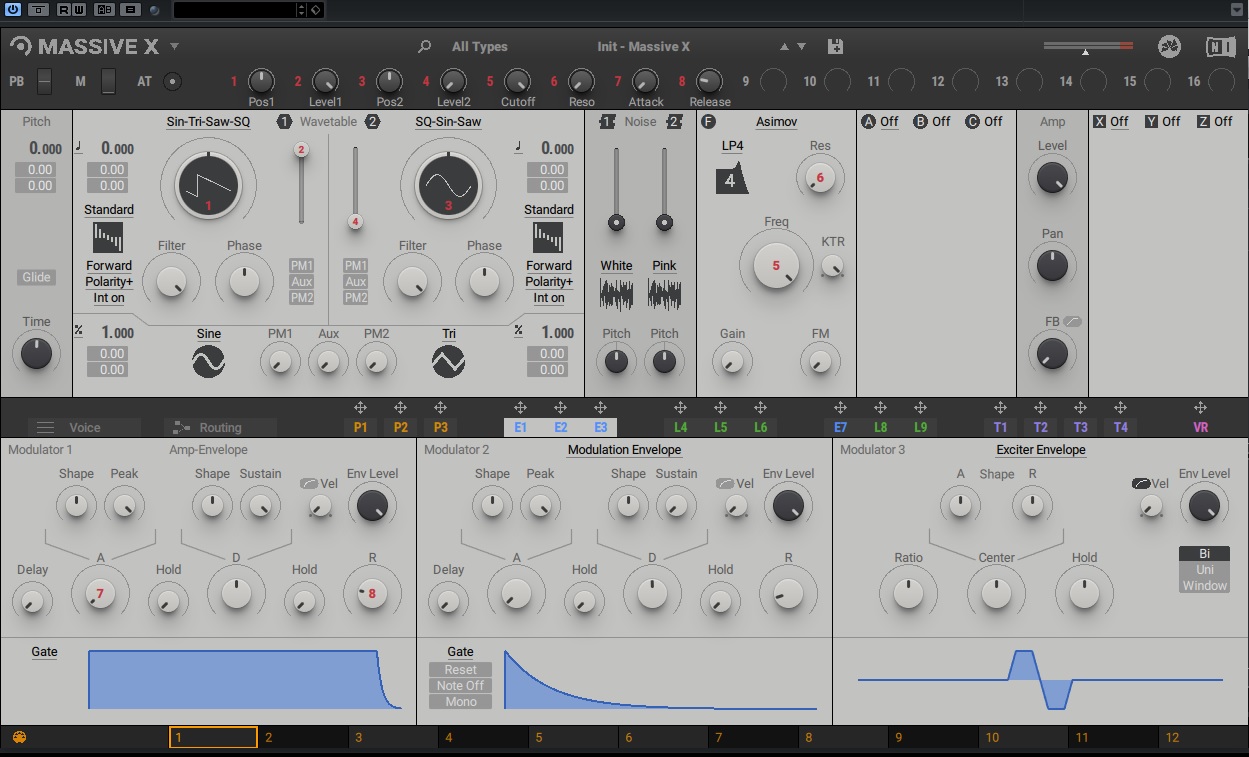Click the Sine phase modulation oscillator icon
The image size is (1249, 757).
[x=209, y=361]
